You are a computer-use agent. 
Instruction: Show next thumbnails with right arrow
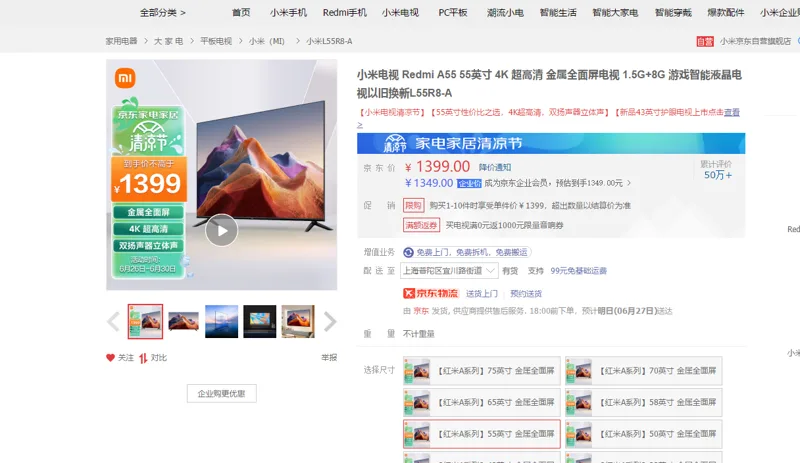tap(330, 322)
